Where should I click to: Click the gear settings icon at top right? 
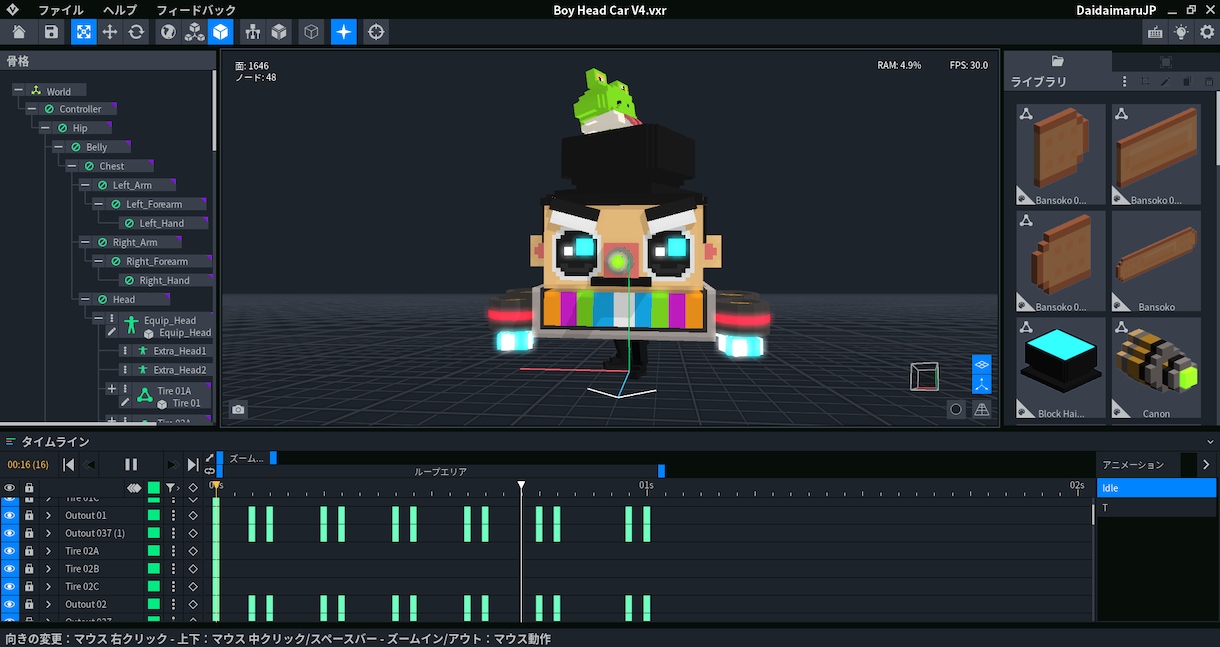point(1207,32)
